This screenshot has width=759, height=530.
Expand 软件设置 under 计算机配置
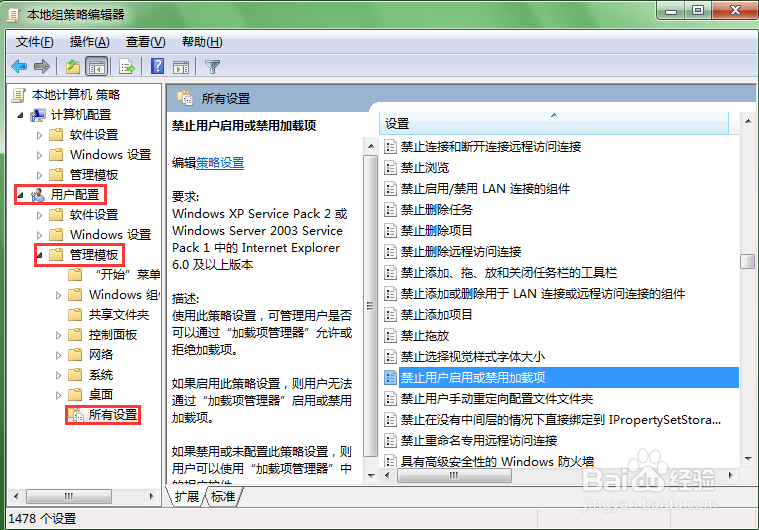point(40,135)
